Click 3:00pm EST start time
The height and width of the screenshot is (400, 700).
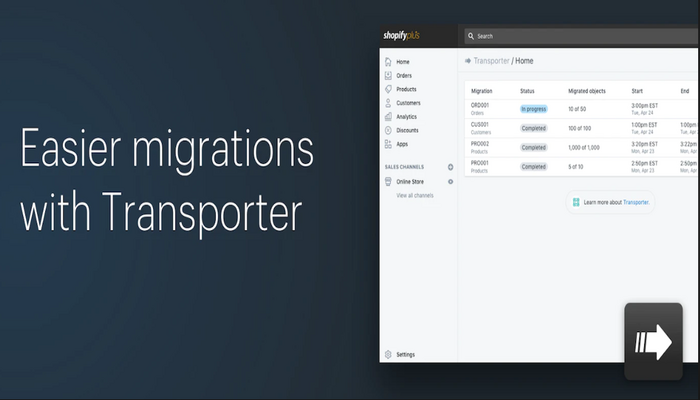click(x=644, y=106)
